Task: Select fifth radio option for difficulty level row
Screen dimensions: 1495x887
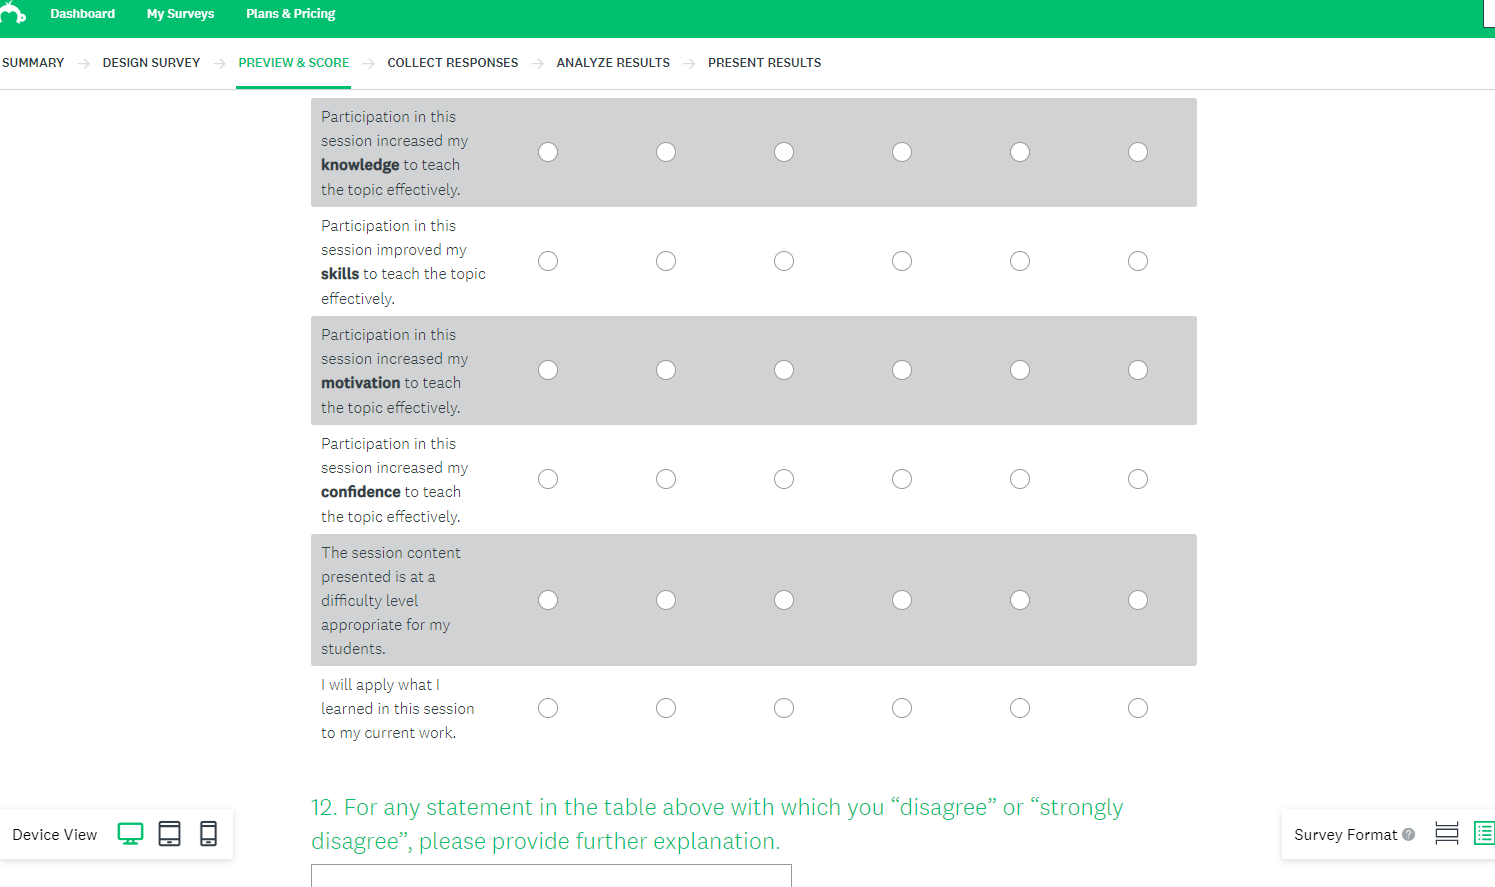Action: click(1020, 600)
